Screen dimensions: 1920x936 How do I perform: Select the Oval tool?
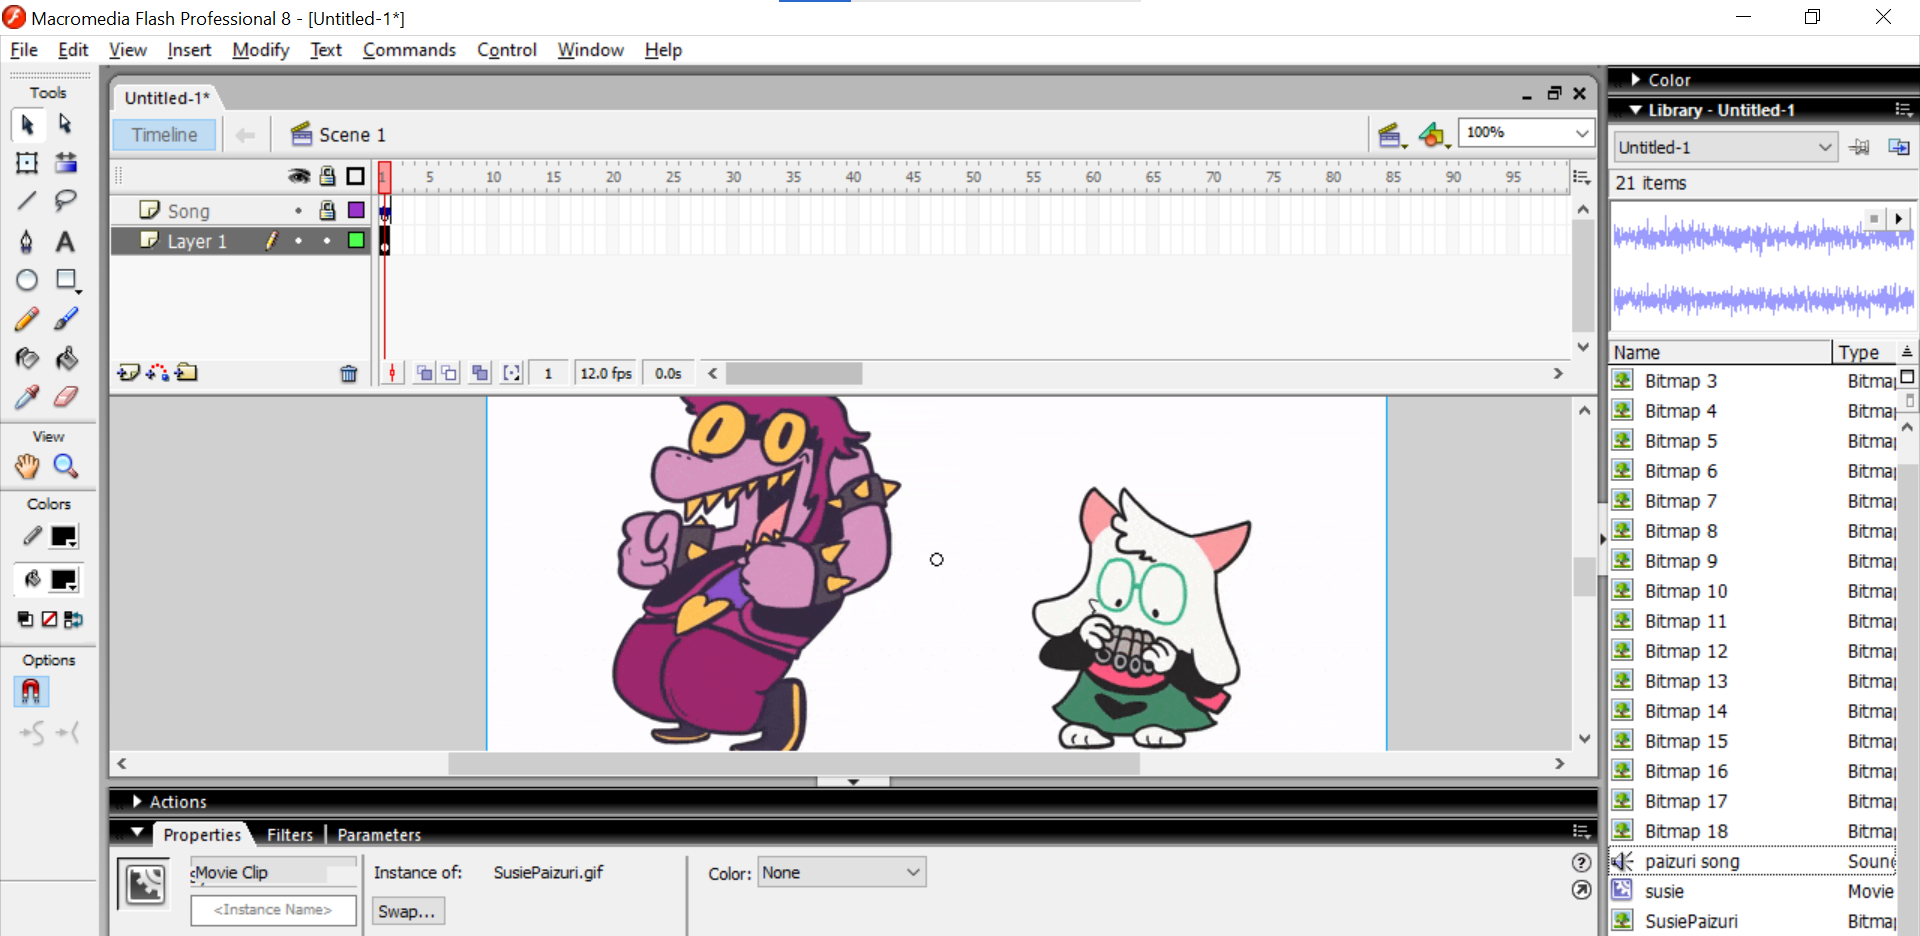[x=27, y=280]
